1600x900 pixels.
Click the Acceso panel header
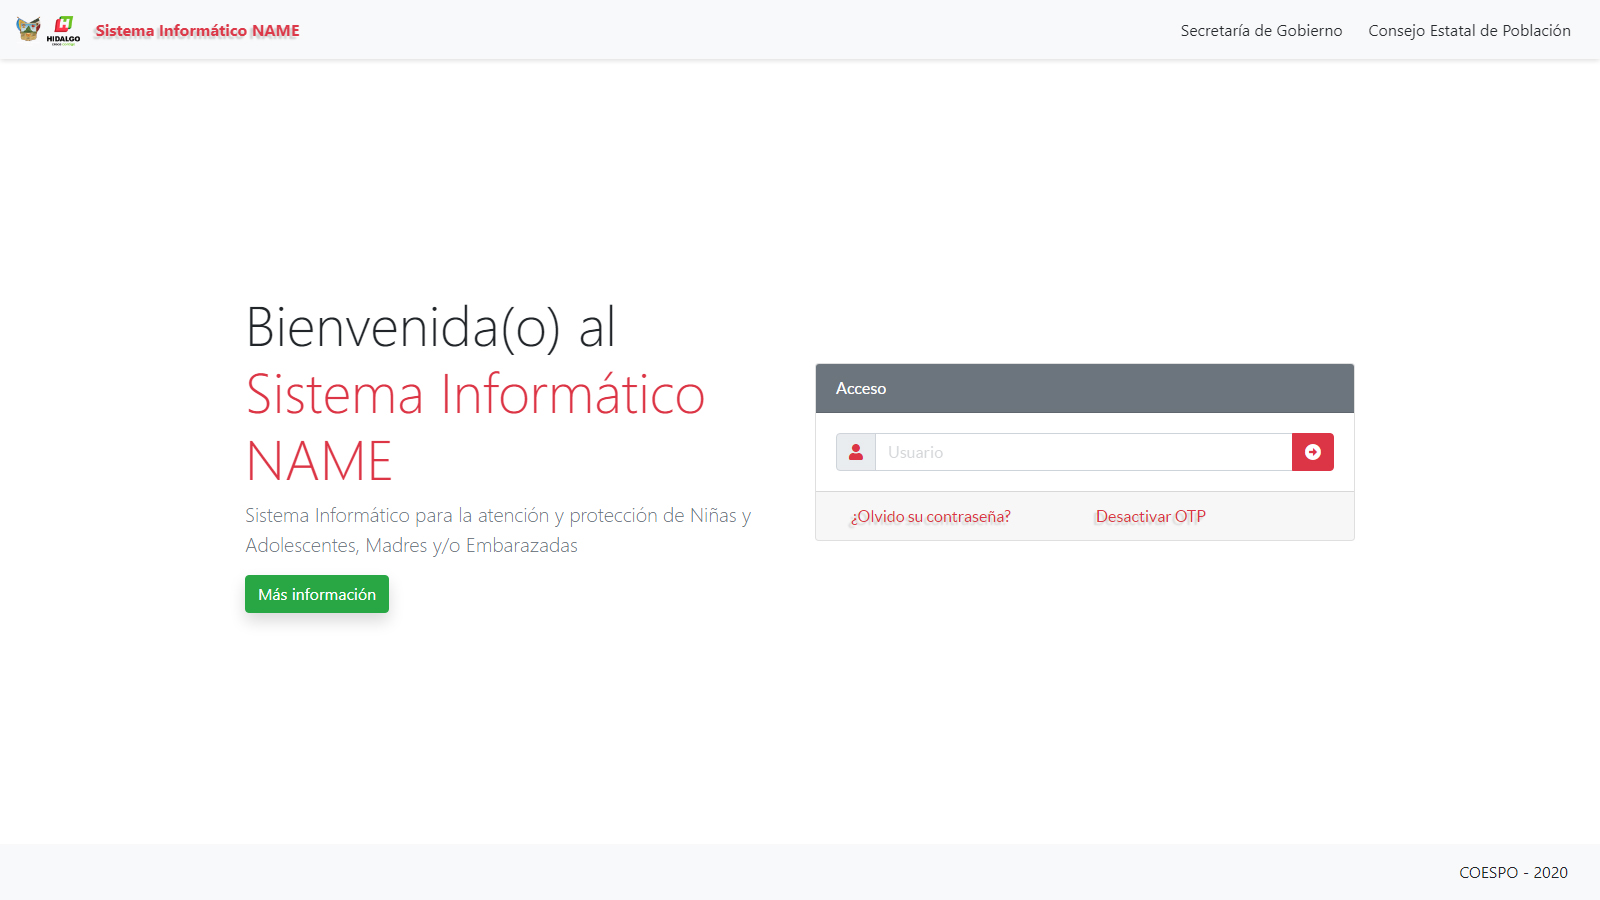[x=1084, y=388]
